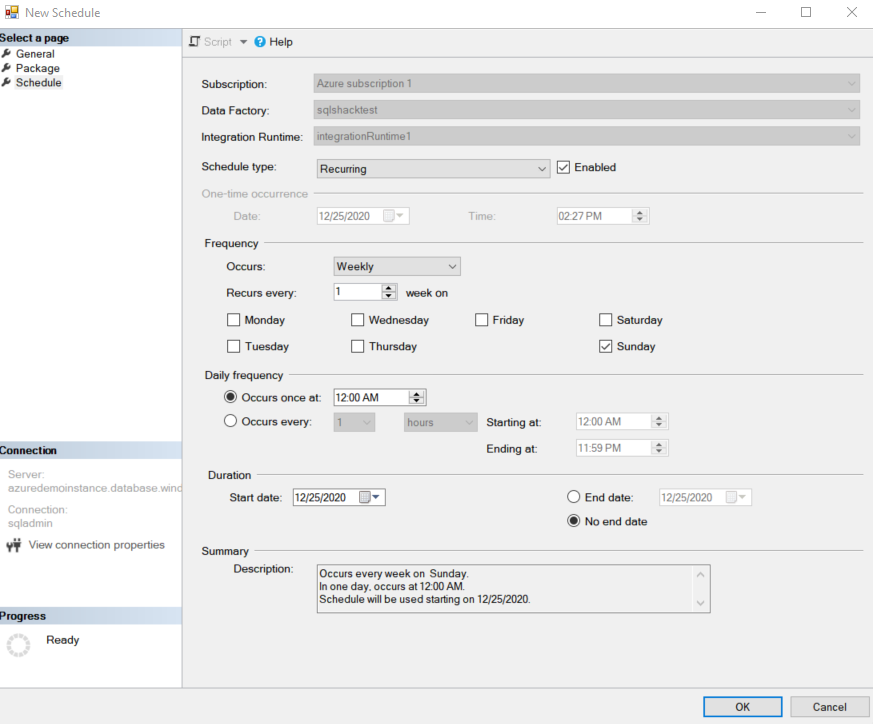Open the Start date calendar picker
This screenshot has width=873, height=724.
pyautogui.click(x=370, y=497)
